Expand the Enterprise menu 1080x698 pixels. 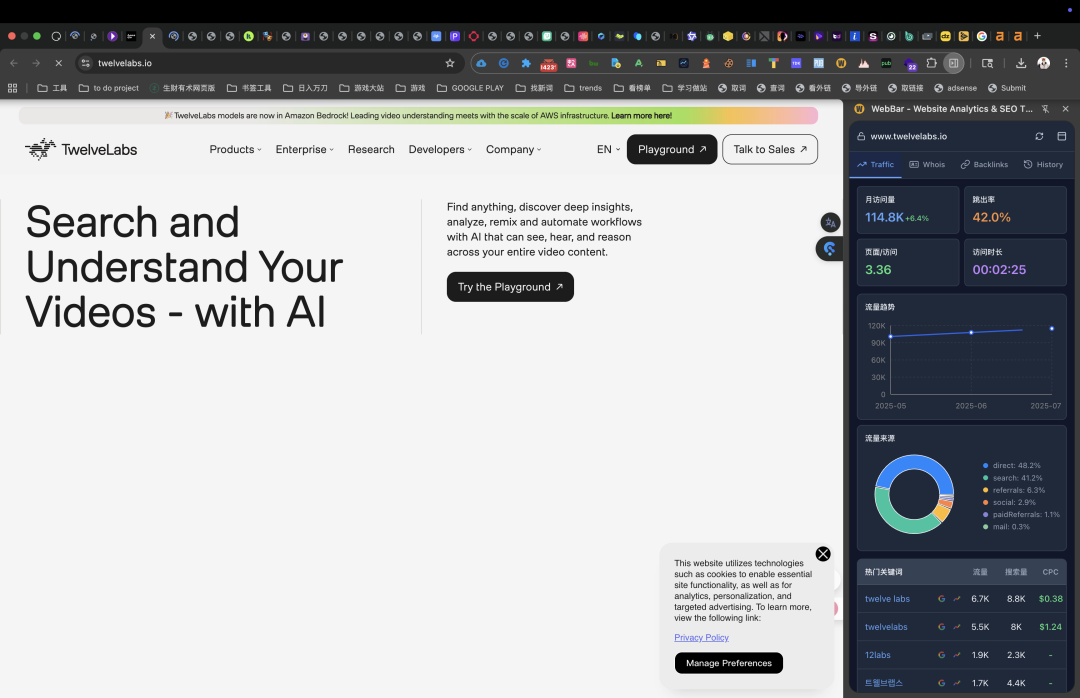coord(304,150)
